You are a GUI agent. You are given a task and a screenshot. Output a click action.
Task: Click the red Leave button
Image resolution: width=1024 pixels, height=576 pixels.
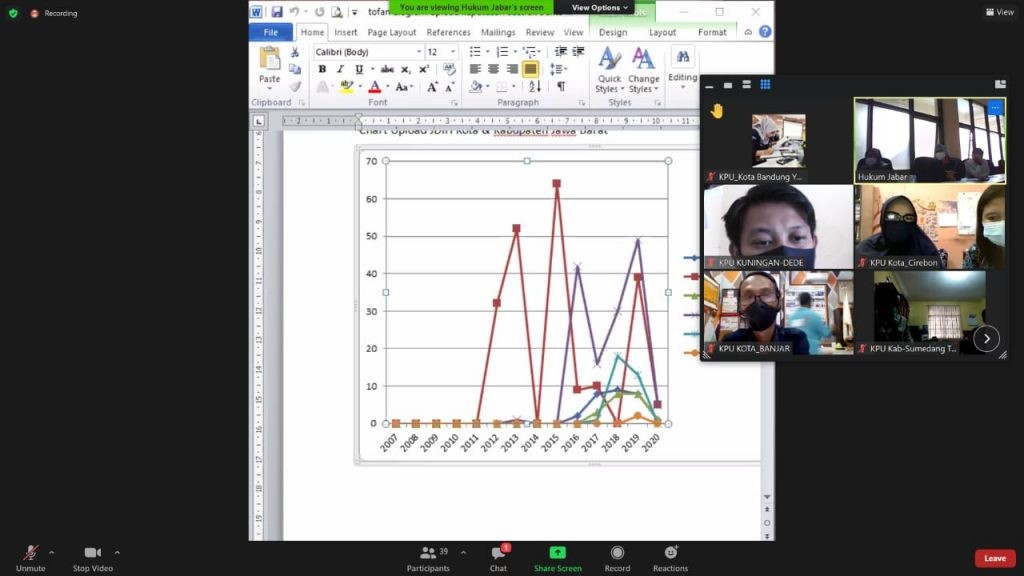[x=994, y=558]
